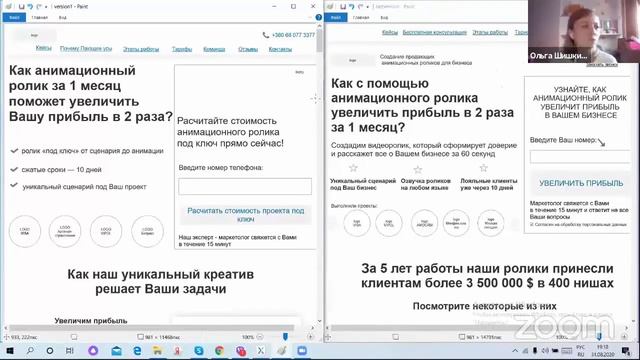Click zoom slider handle in right Paint status bar

tap(599, 337)
